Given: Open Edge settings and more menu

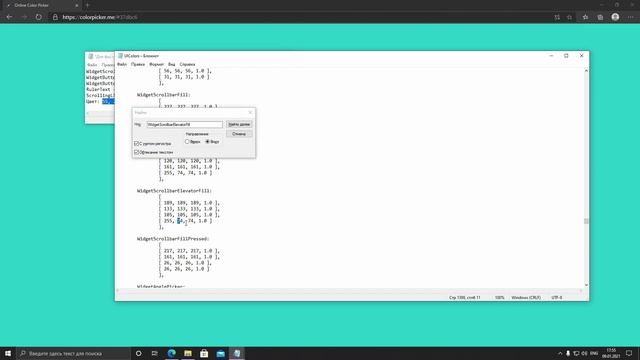Looking at the screenshot, I should tap(631, 17).
